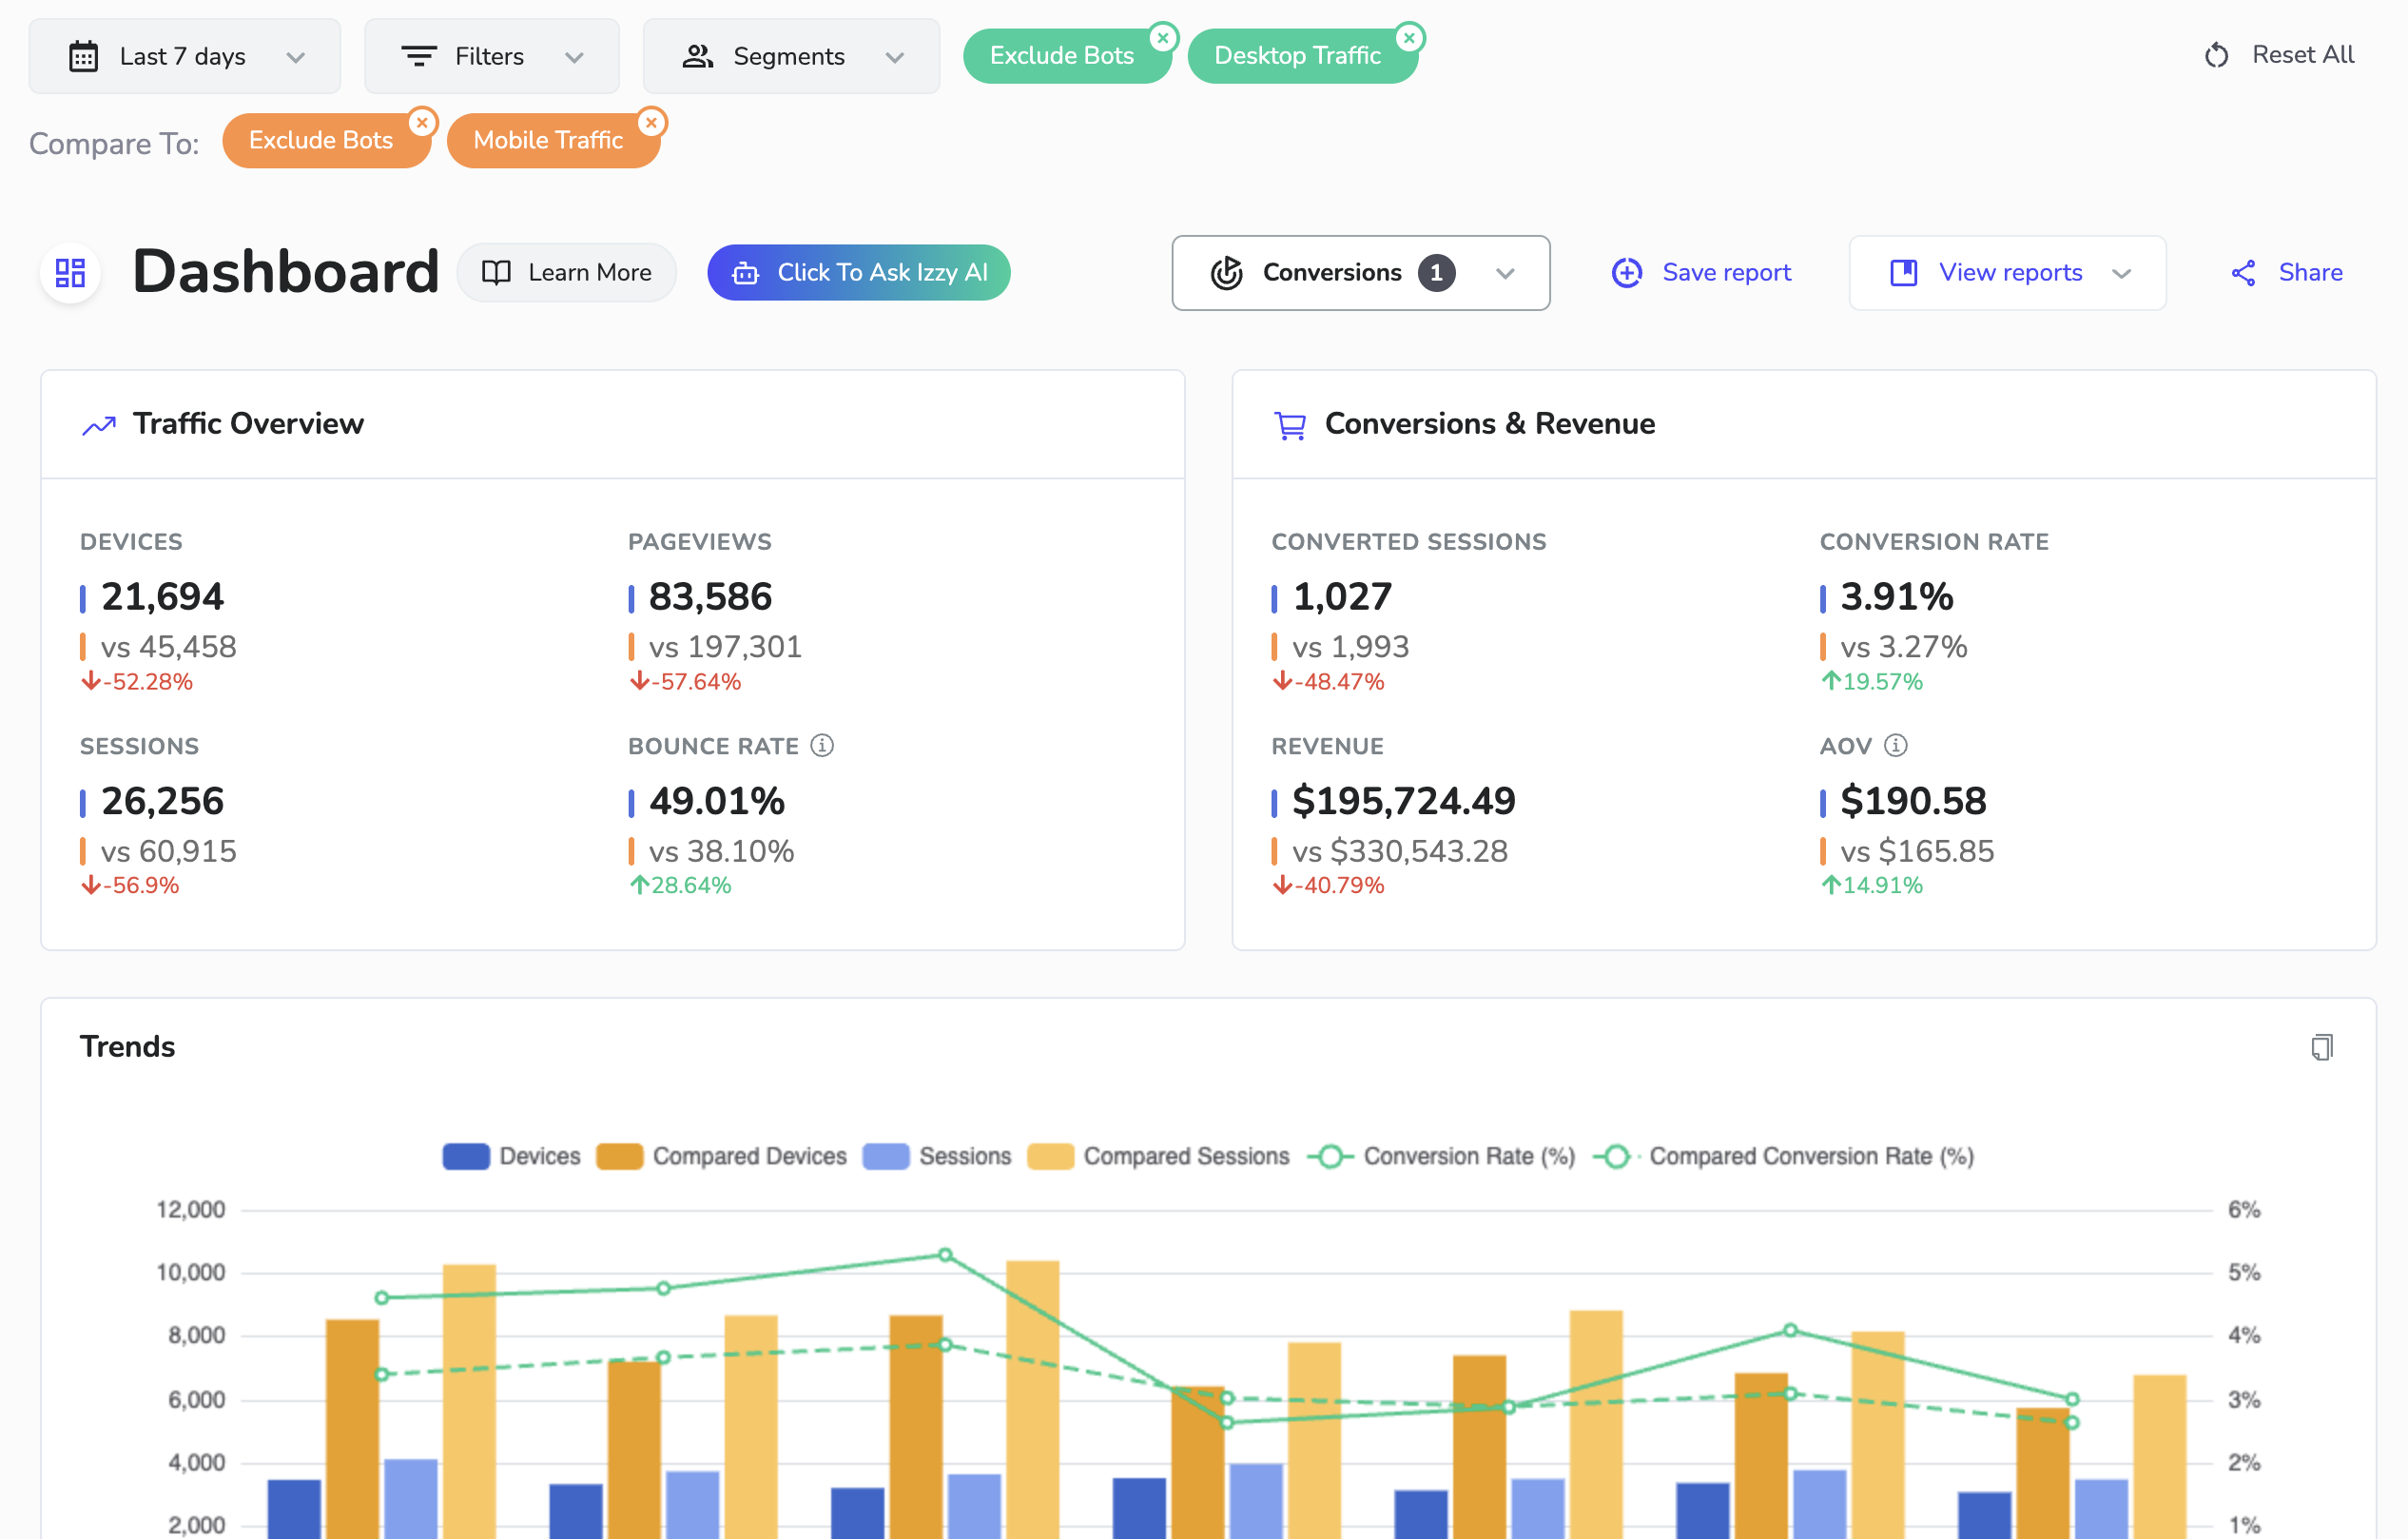Image resolution: width=2408 pixels, height=1539 pixels.
Task: Click the Share icon
Action: [2242, 272]
